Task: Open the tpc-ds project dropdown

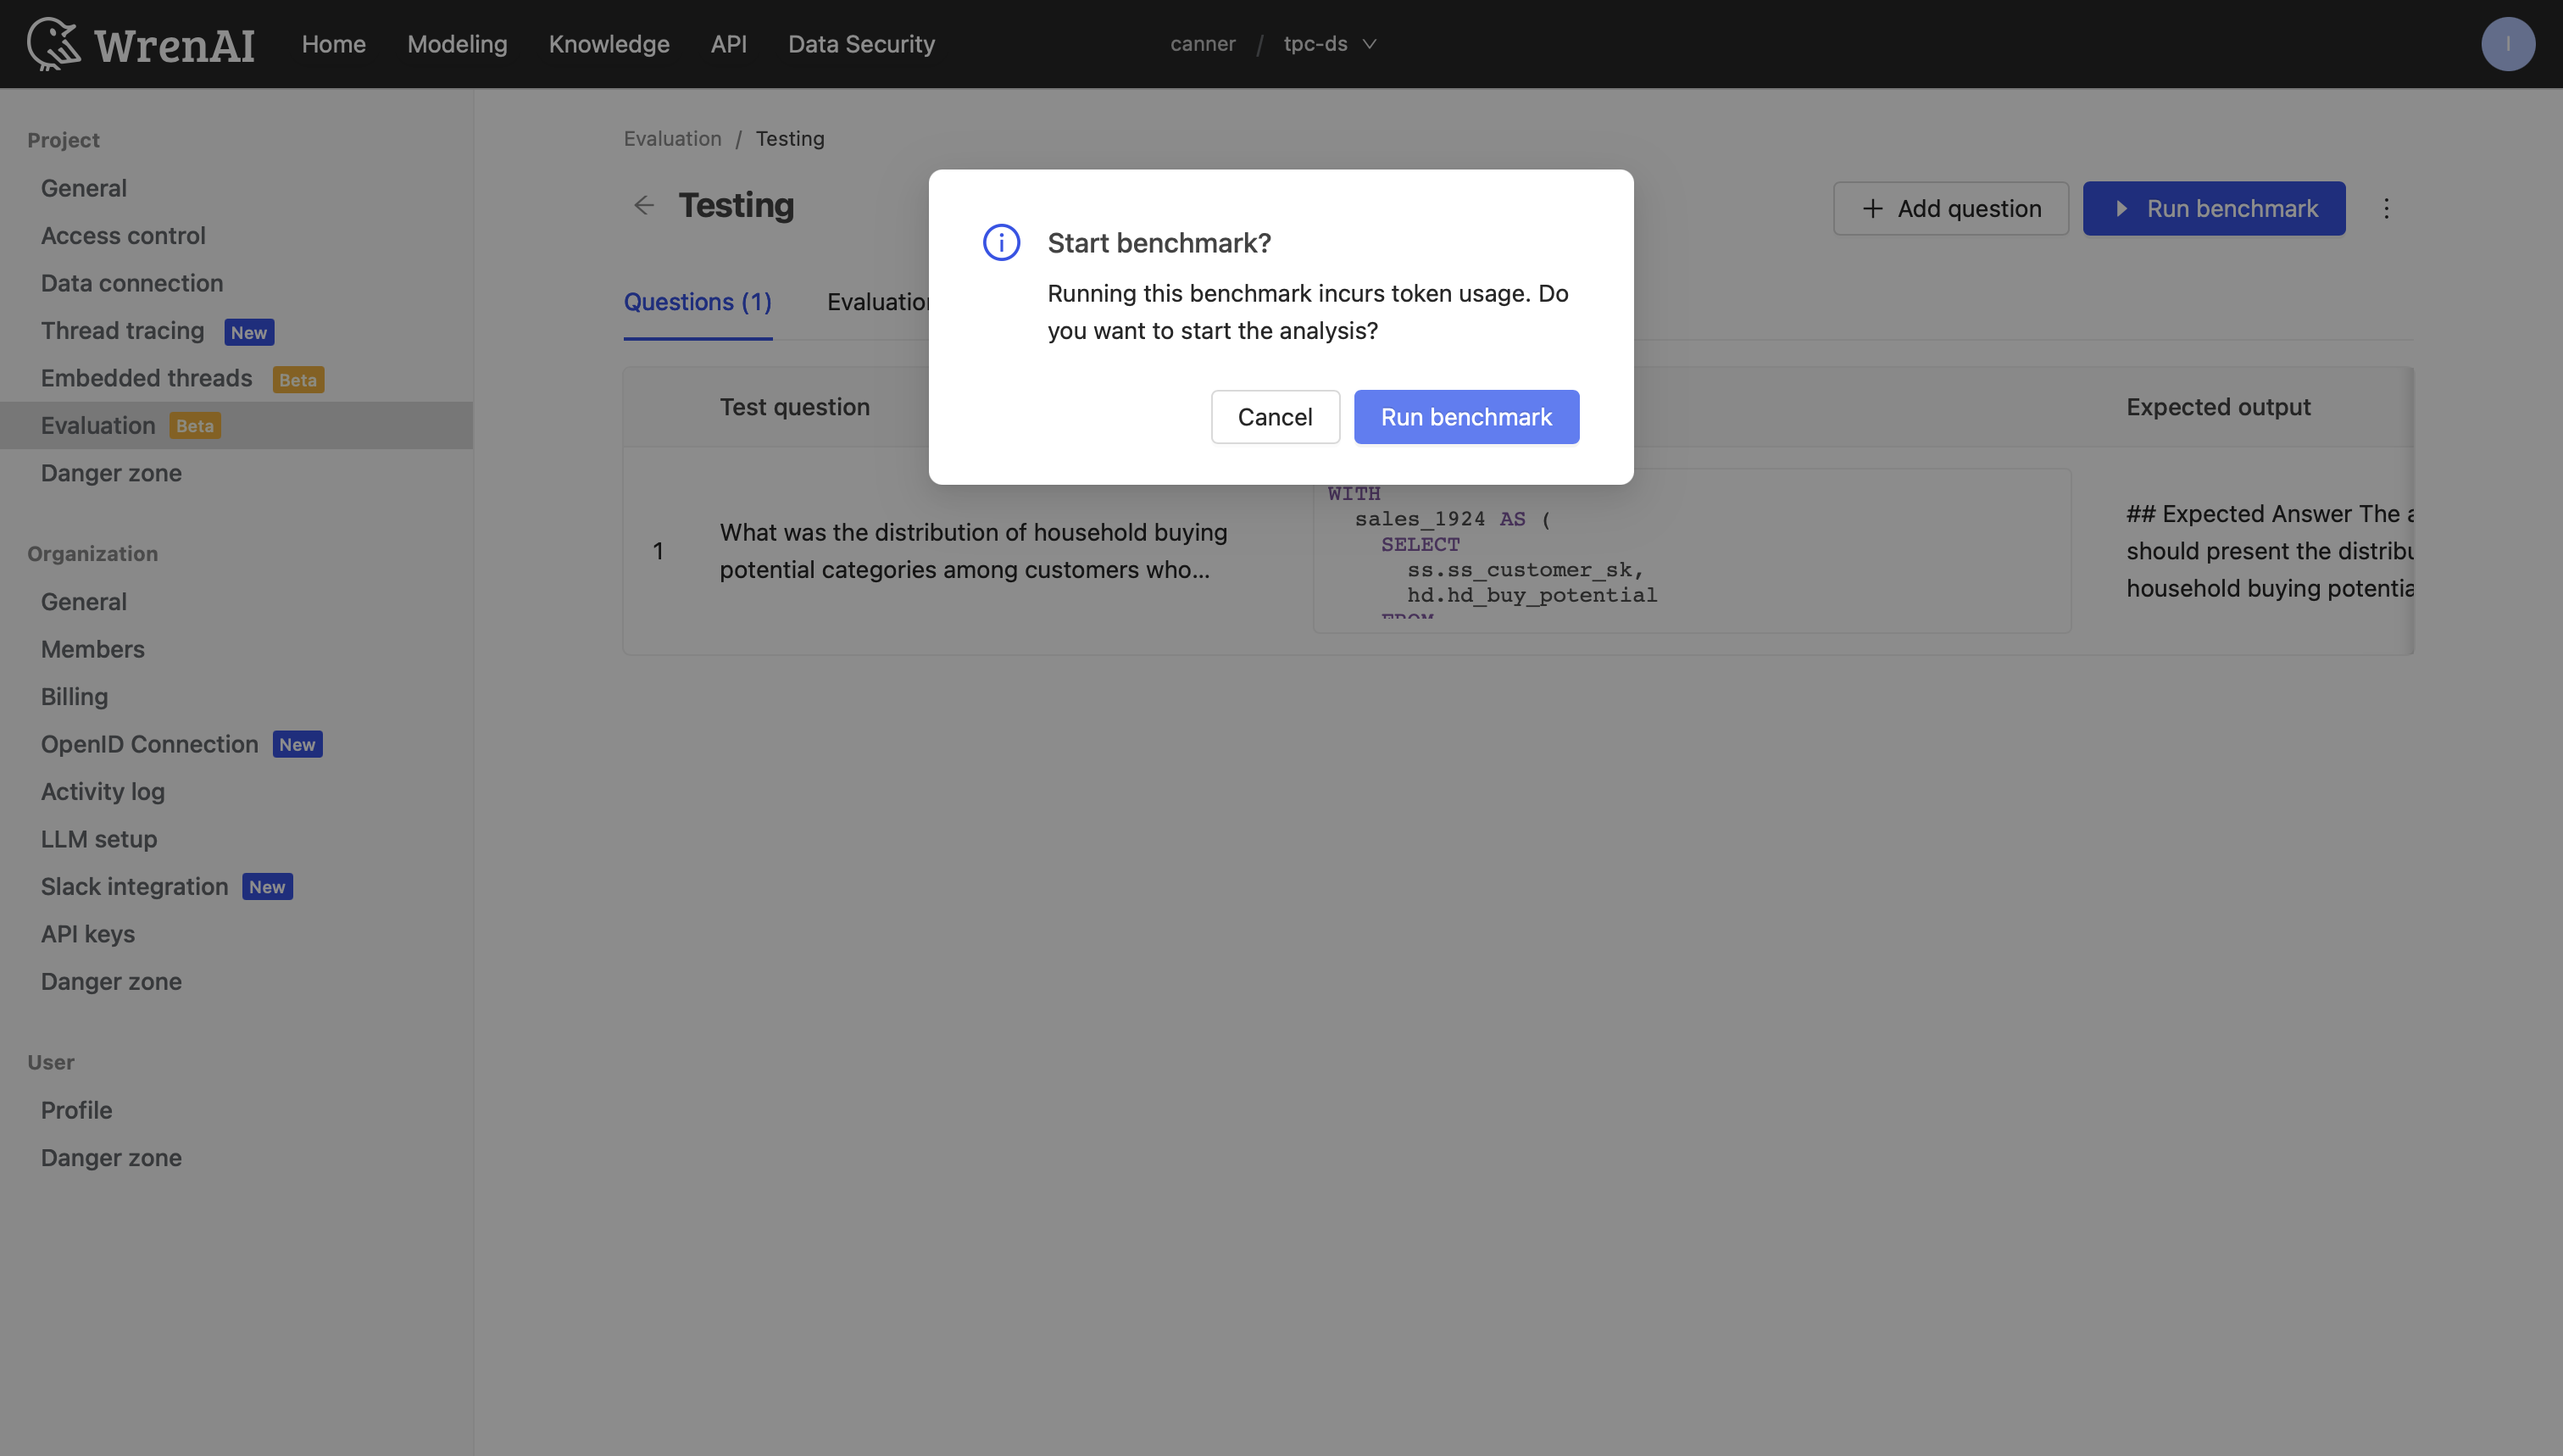Action: (x=1330, y=43)
